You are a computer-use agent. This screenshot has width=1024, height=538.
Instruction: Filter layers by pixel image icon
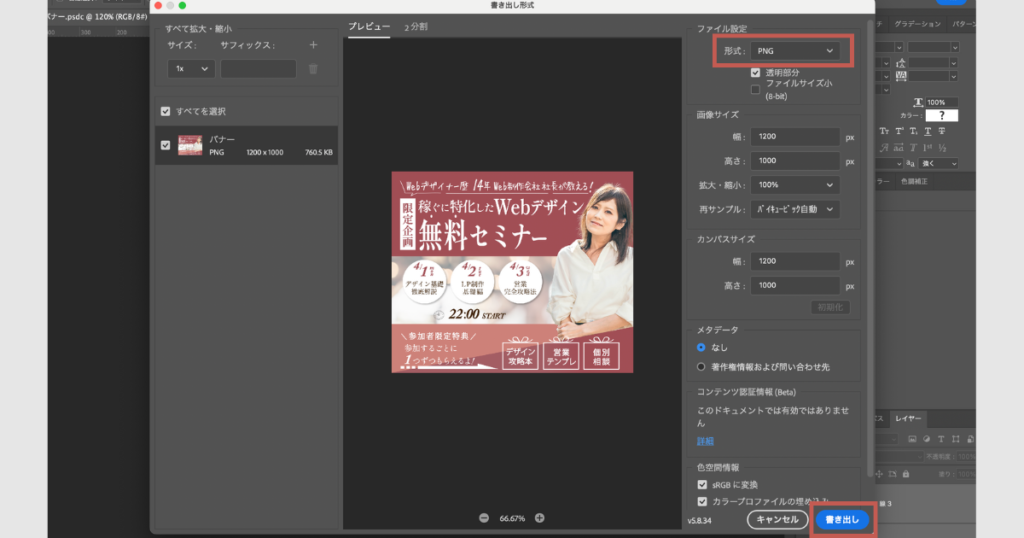(912, 439)
